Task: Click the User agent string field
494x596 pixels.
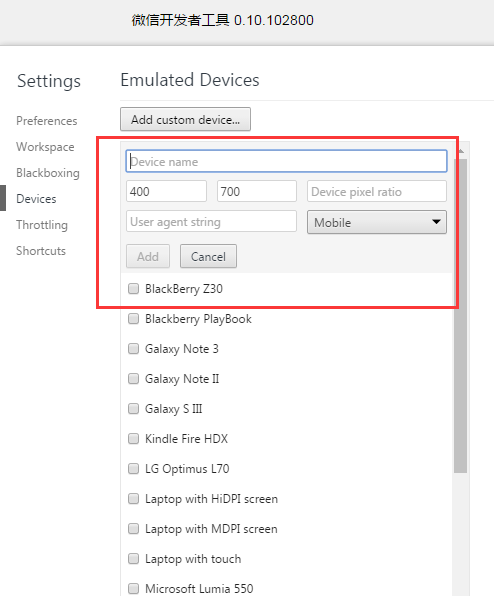Action: [211, 221]
